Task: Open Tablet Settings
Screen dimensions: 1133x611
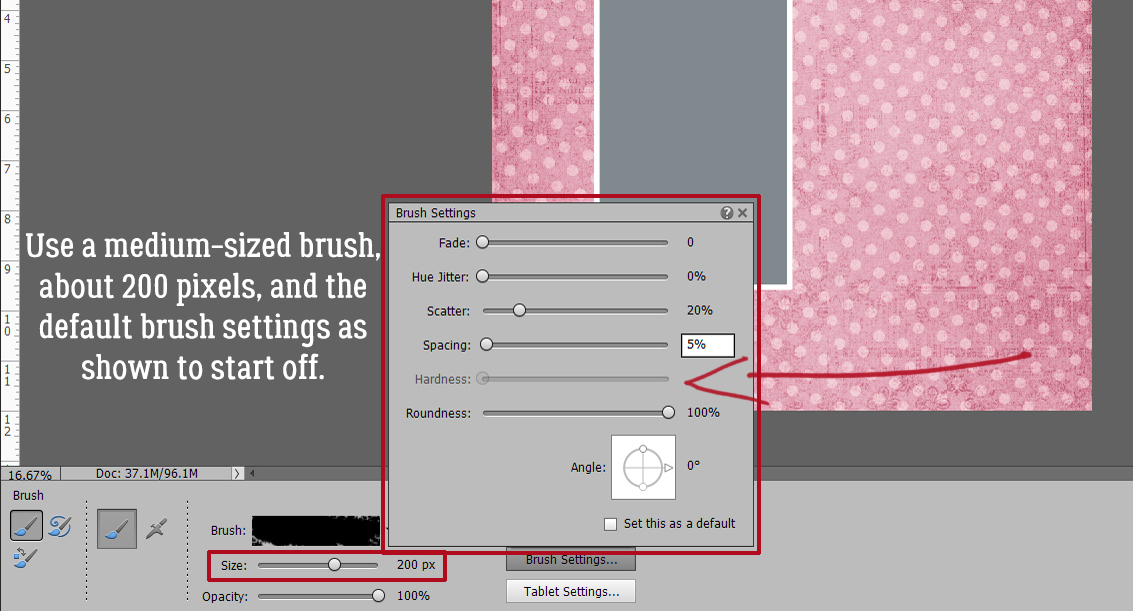Action: (x=571, y=592)
